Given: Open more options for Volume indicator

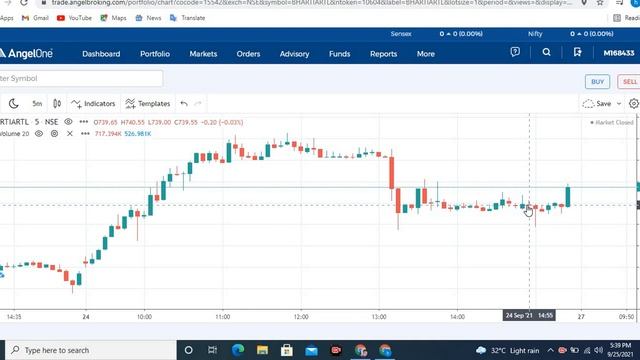Looking at the screenshot, I should coord(85,133).
